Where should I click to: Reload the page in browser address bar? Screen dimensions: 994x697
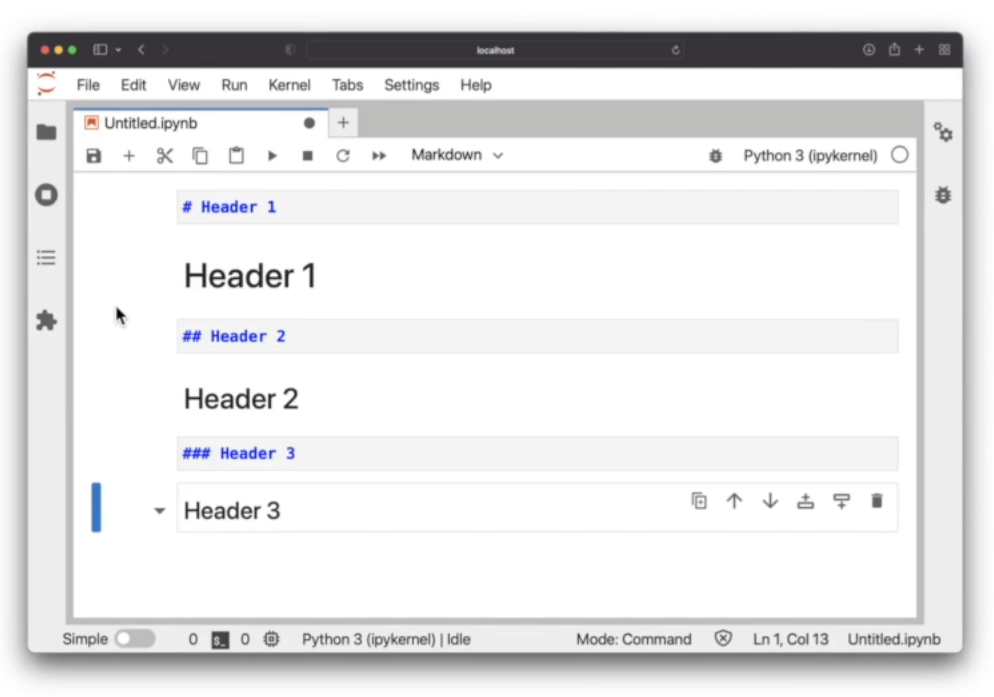[675, 49]
